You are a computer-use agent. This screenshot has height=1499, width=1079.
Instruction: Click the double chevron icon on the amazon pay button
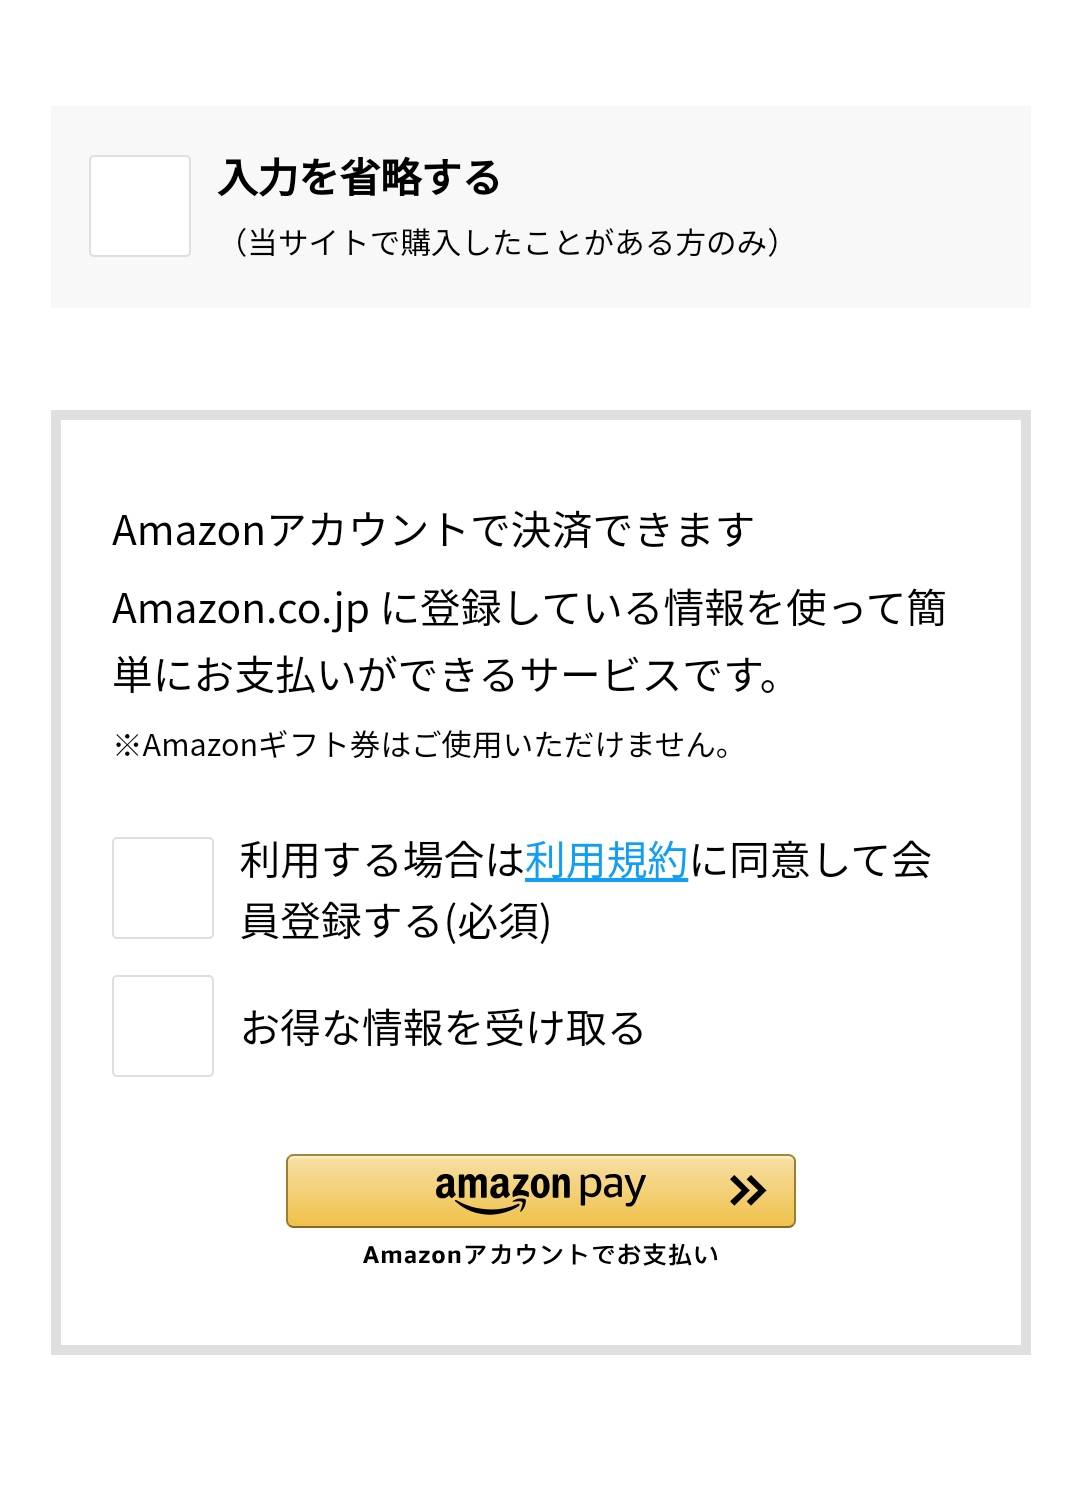[747, 1190]
